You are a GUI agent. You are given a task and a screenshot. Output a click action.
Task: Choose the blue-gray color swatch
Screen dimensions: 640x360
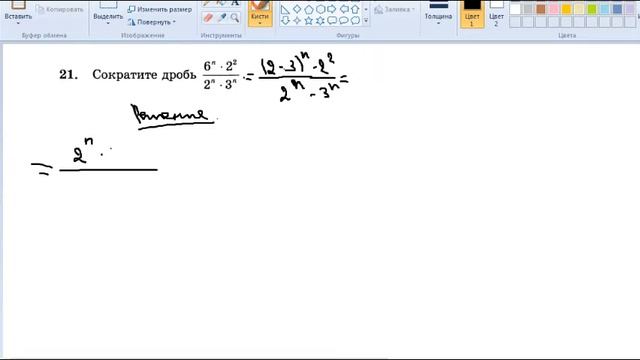click(618, 9)
